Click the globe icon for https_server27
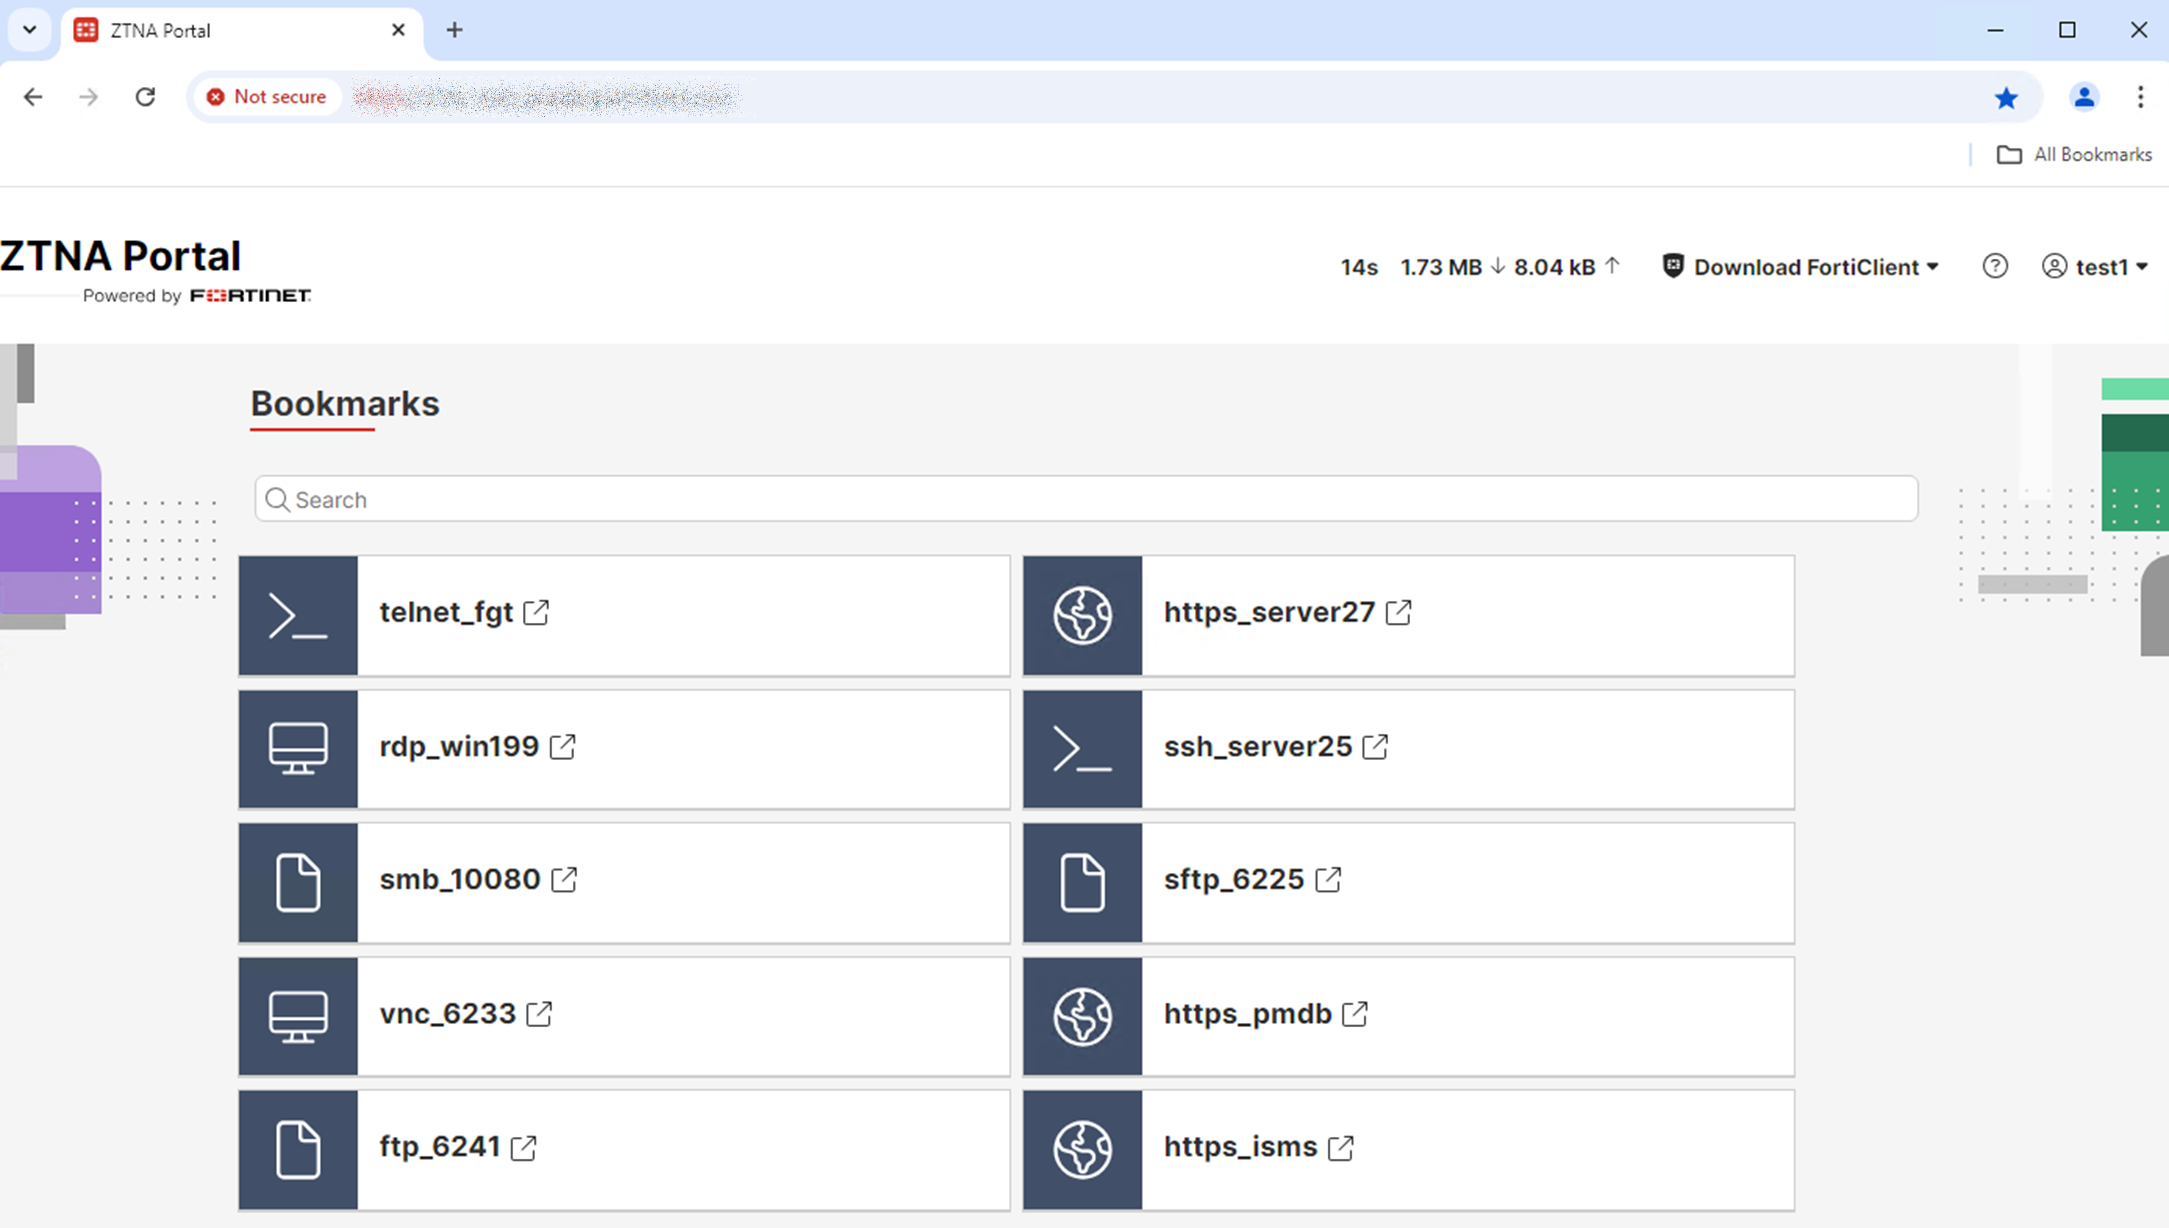This screenshot has width=2169, height=1228. [x=1081, y=614]
